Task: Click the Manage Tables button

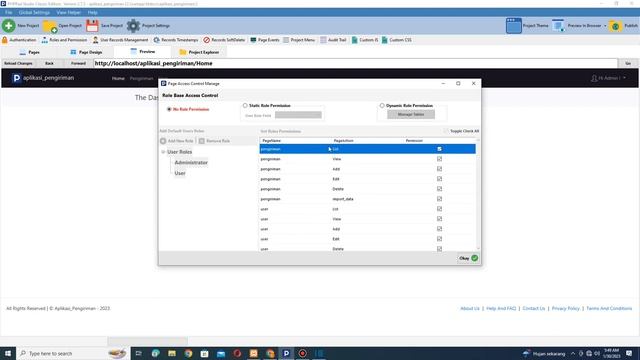Action: (x=411, y=114)
